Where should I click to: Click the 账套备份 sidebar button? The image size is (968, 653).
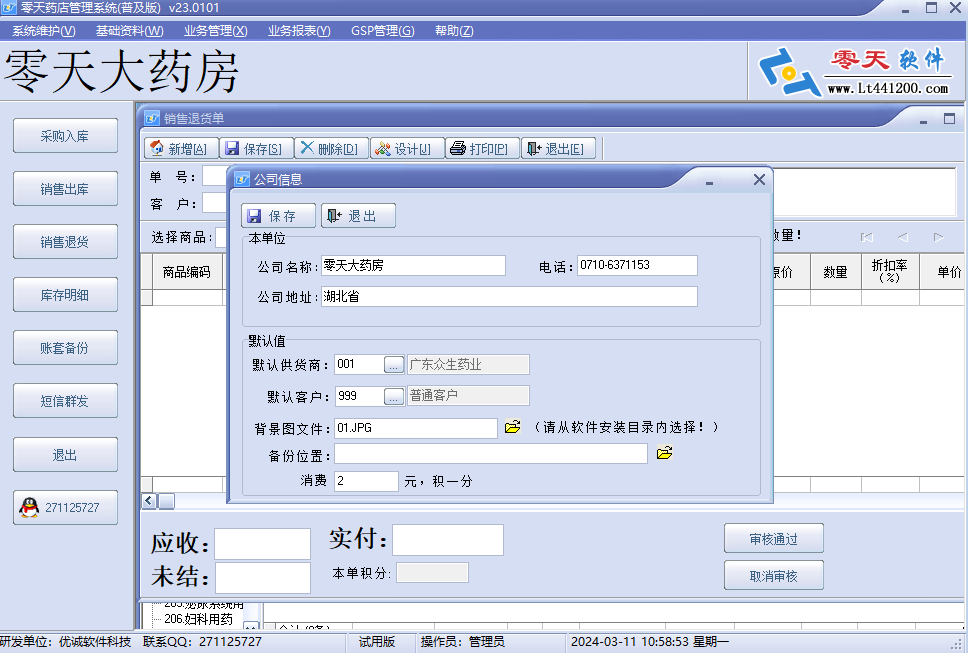tap(65, 348)
